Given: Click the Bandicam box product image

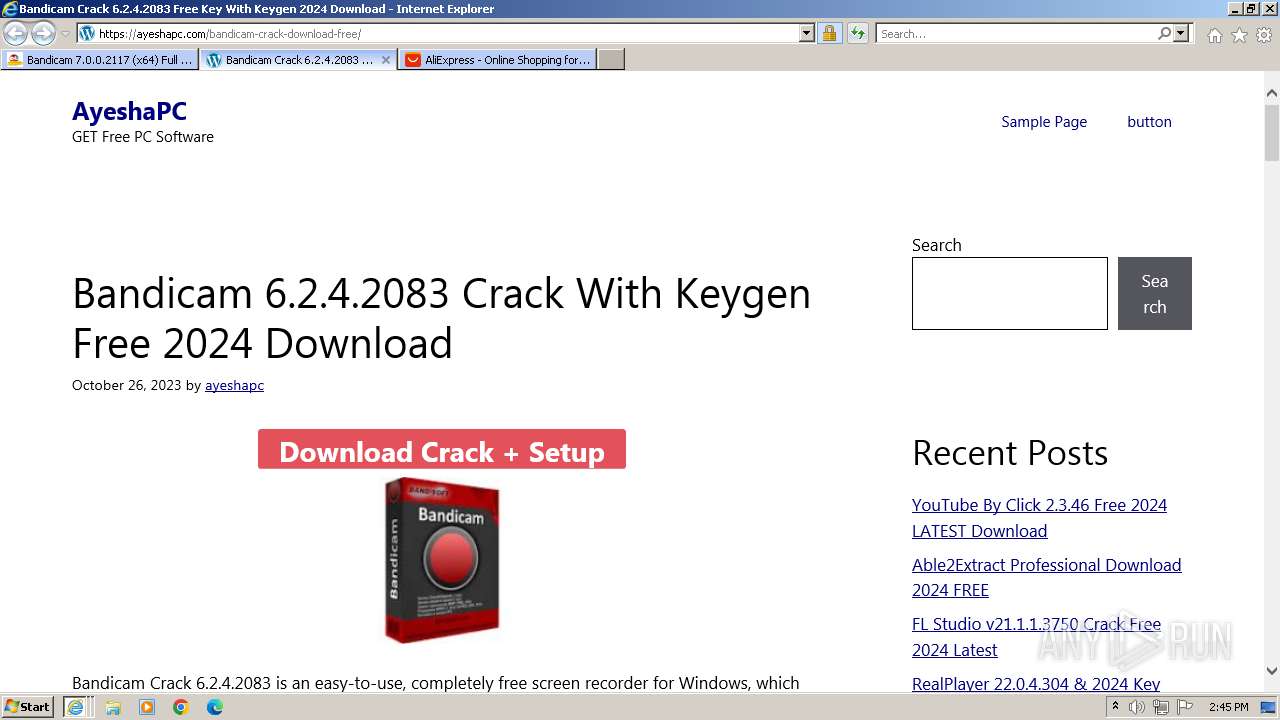Looking at the screenshot, I should click(x=442, y=560).
